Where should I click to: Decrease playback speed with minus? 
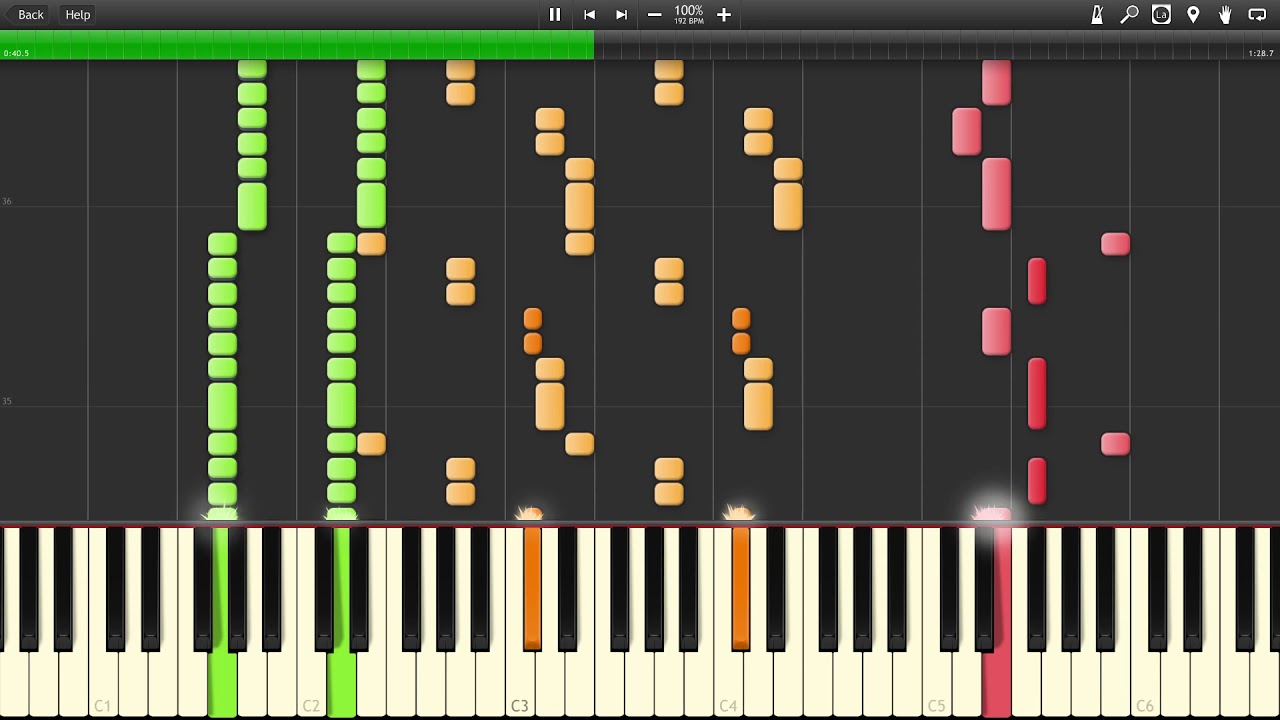pos(654,14)
